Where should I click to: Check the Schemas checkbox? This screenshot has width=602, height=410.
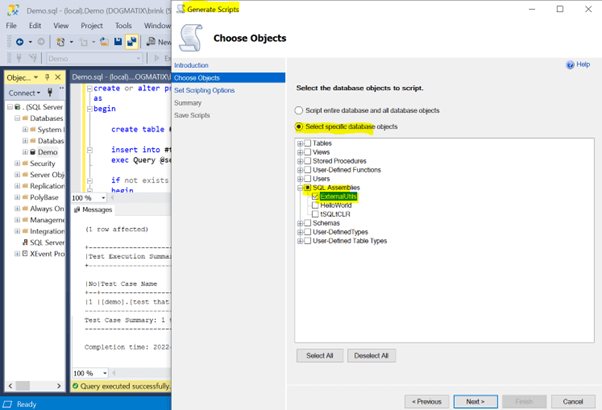tap(308, 223)
